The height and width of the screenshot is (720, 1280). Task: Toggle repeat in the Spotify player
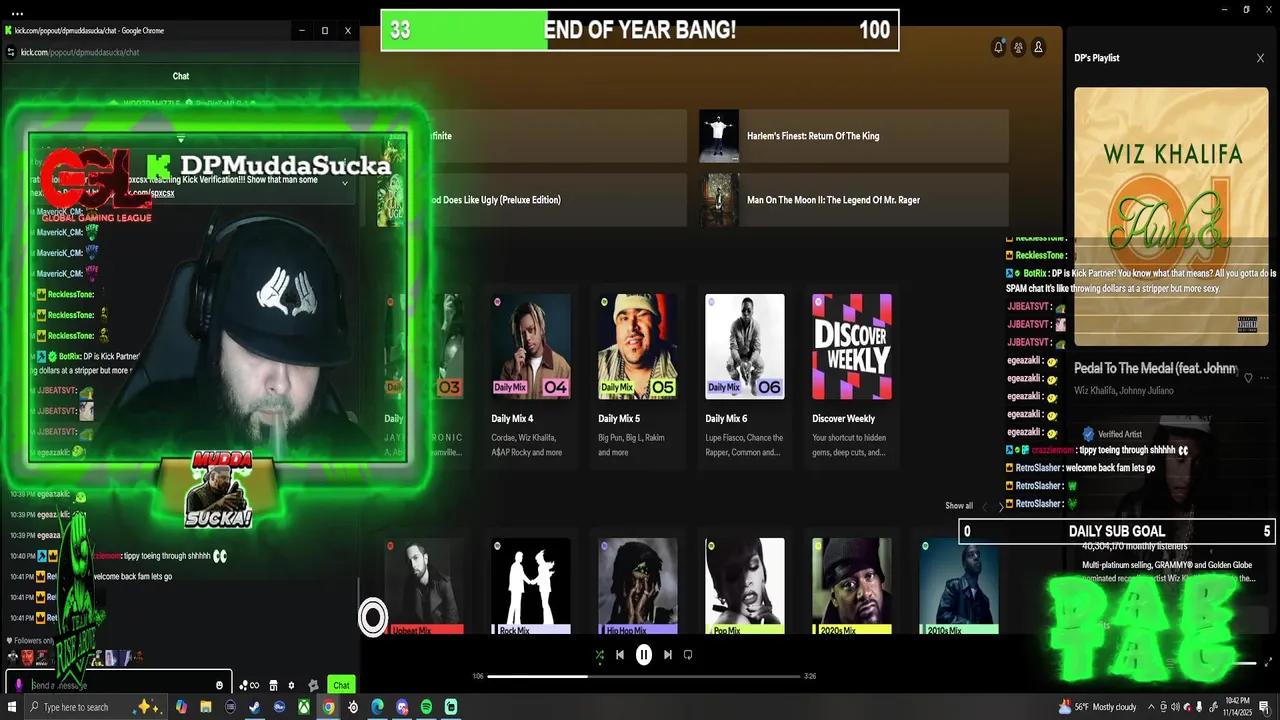pyautogui.click(x=688, y=655)
